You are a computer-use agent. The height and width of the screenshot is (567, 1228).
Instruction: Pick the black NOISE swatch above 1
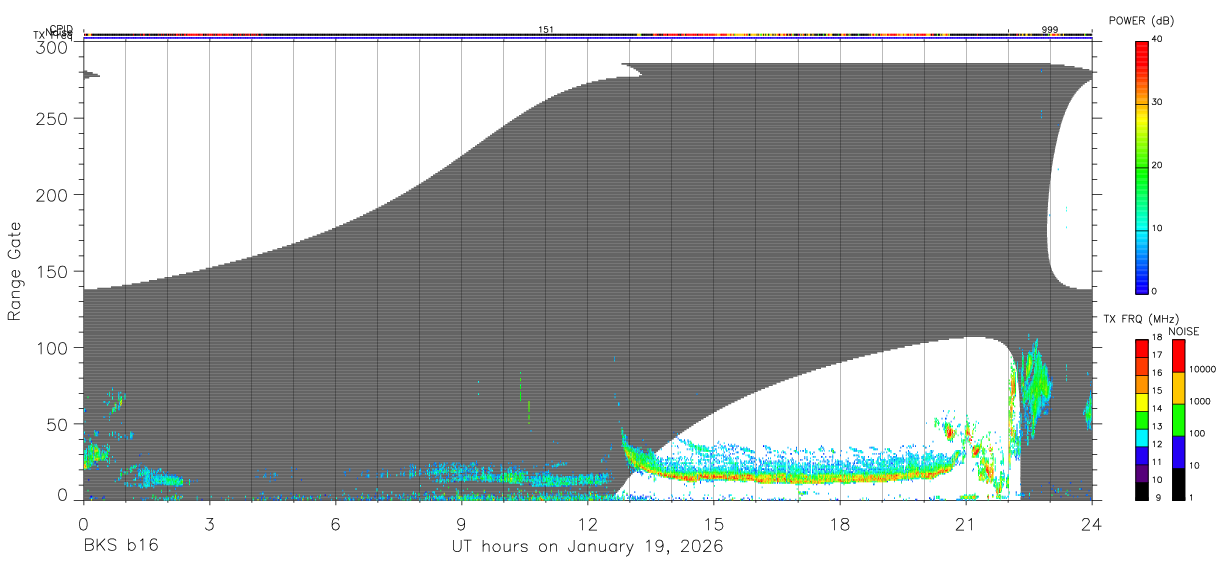1179,485
